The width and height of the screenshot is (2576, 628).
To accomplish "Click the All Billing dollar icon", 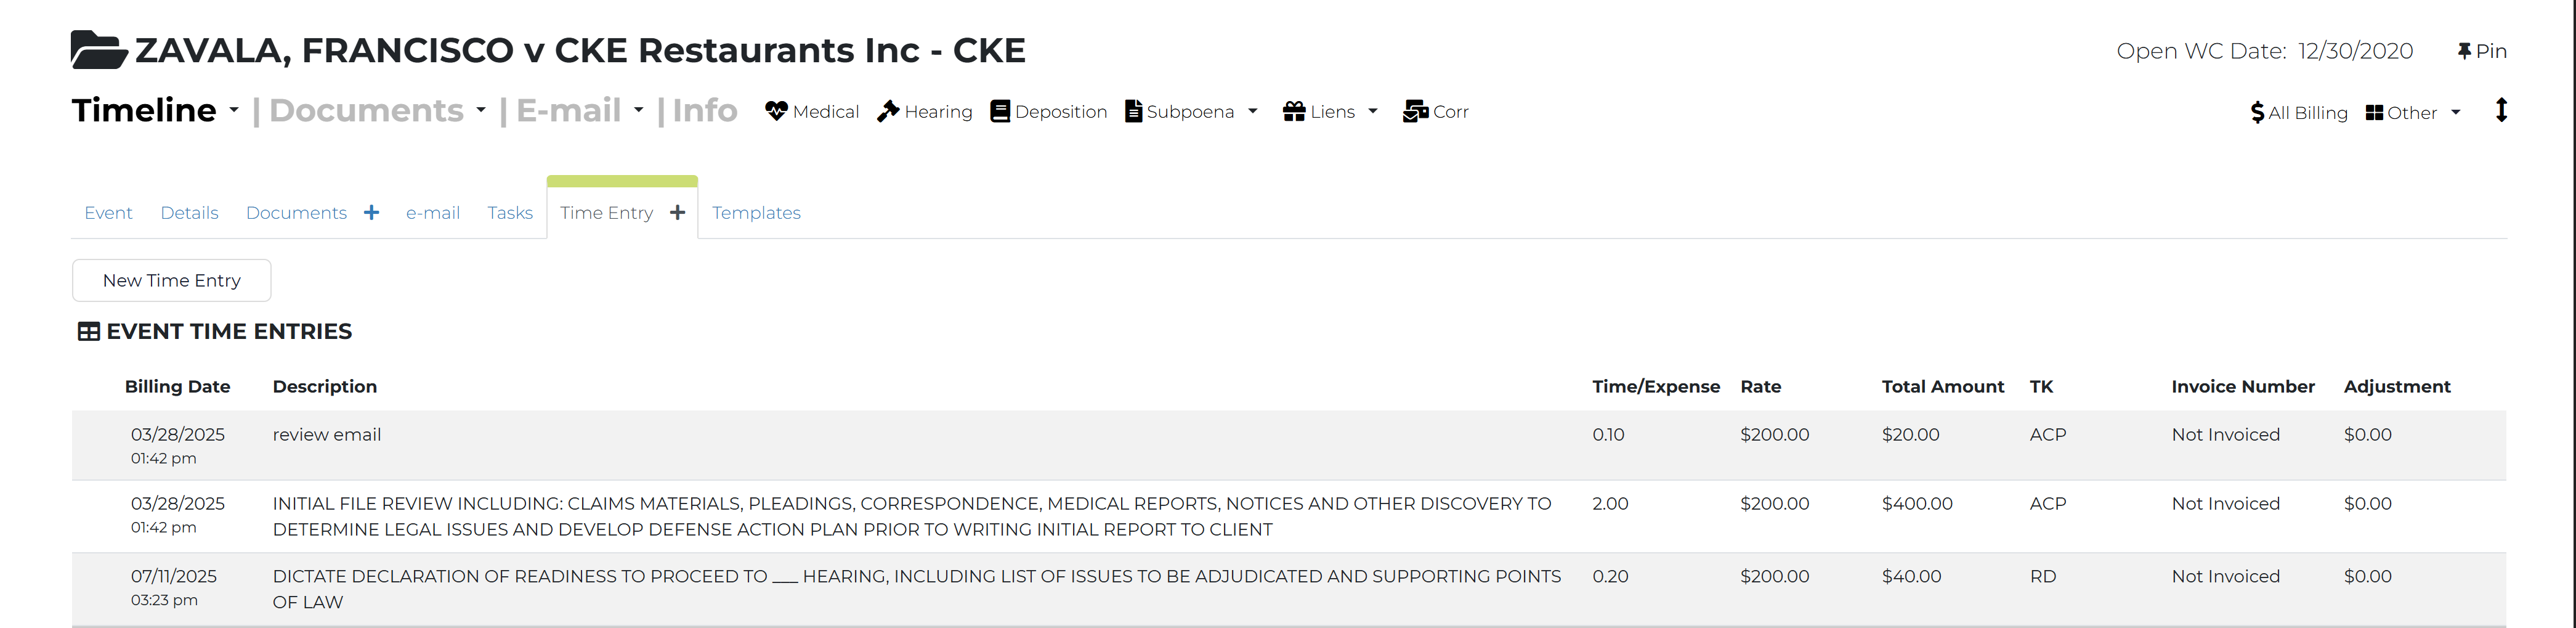I will point(2257,113).
